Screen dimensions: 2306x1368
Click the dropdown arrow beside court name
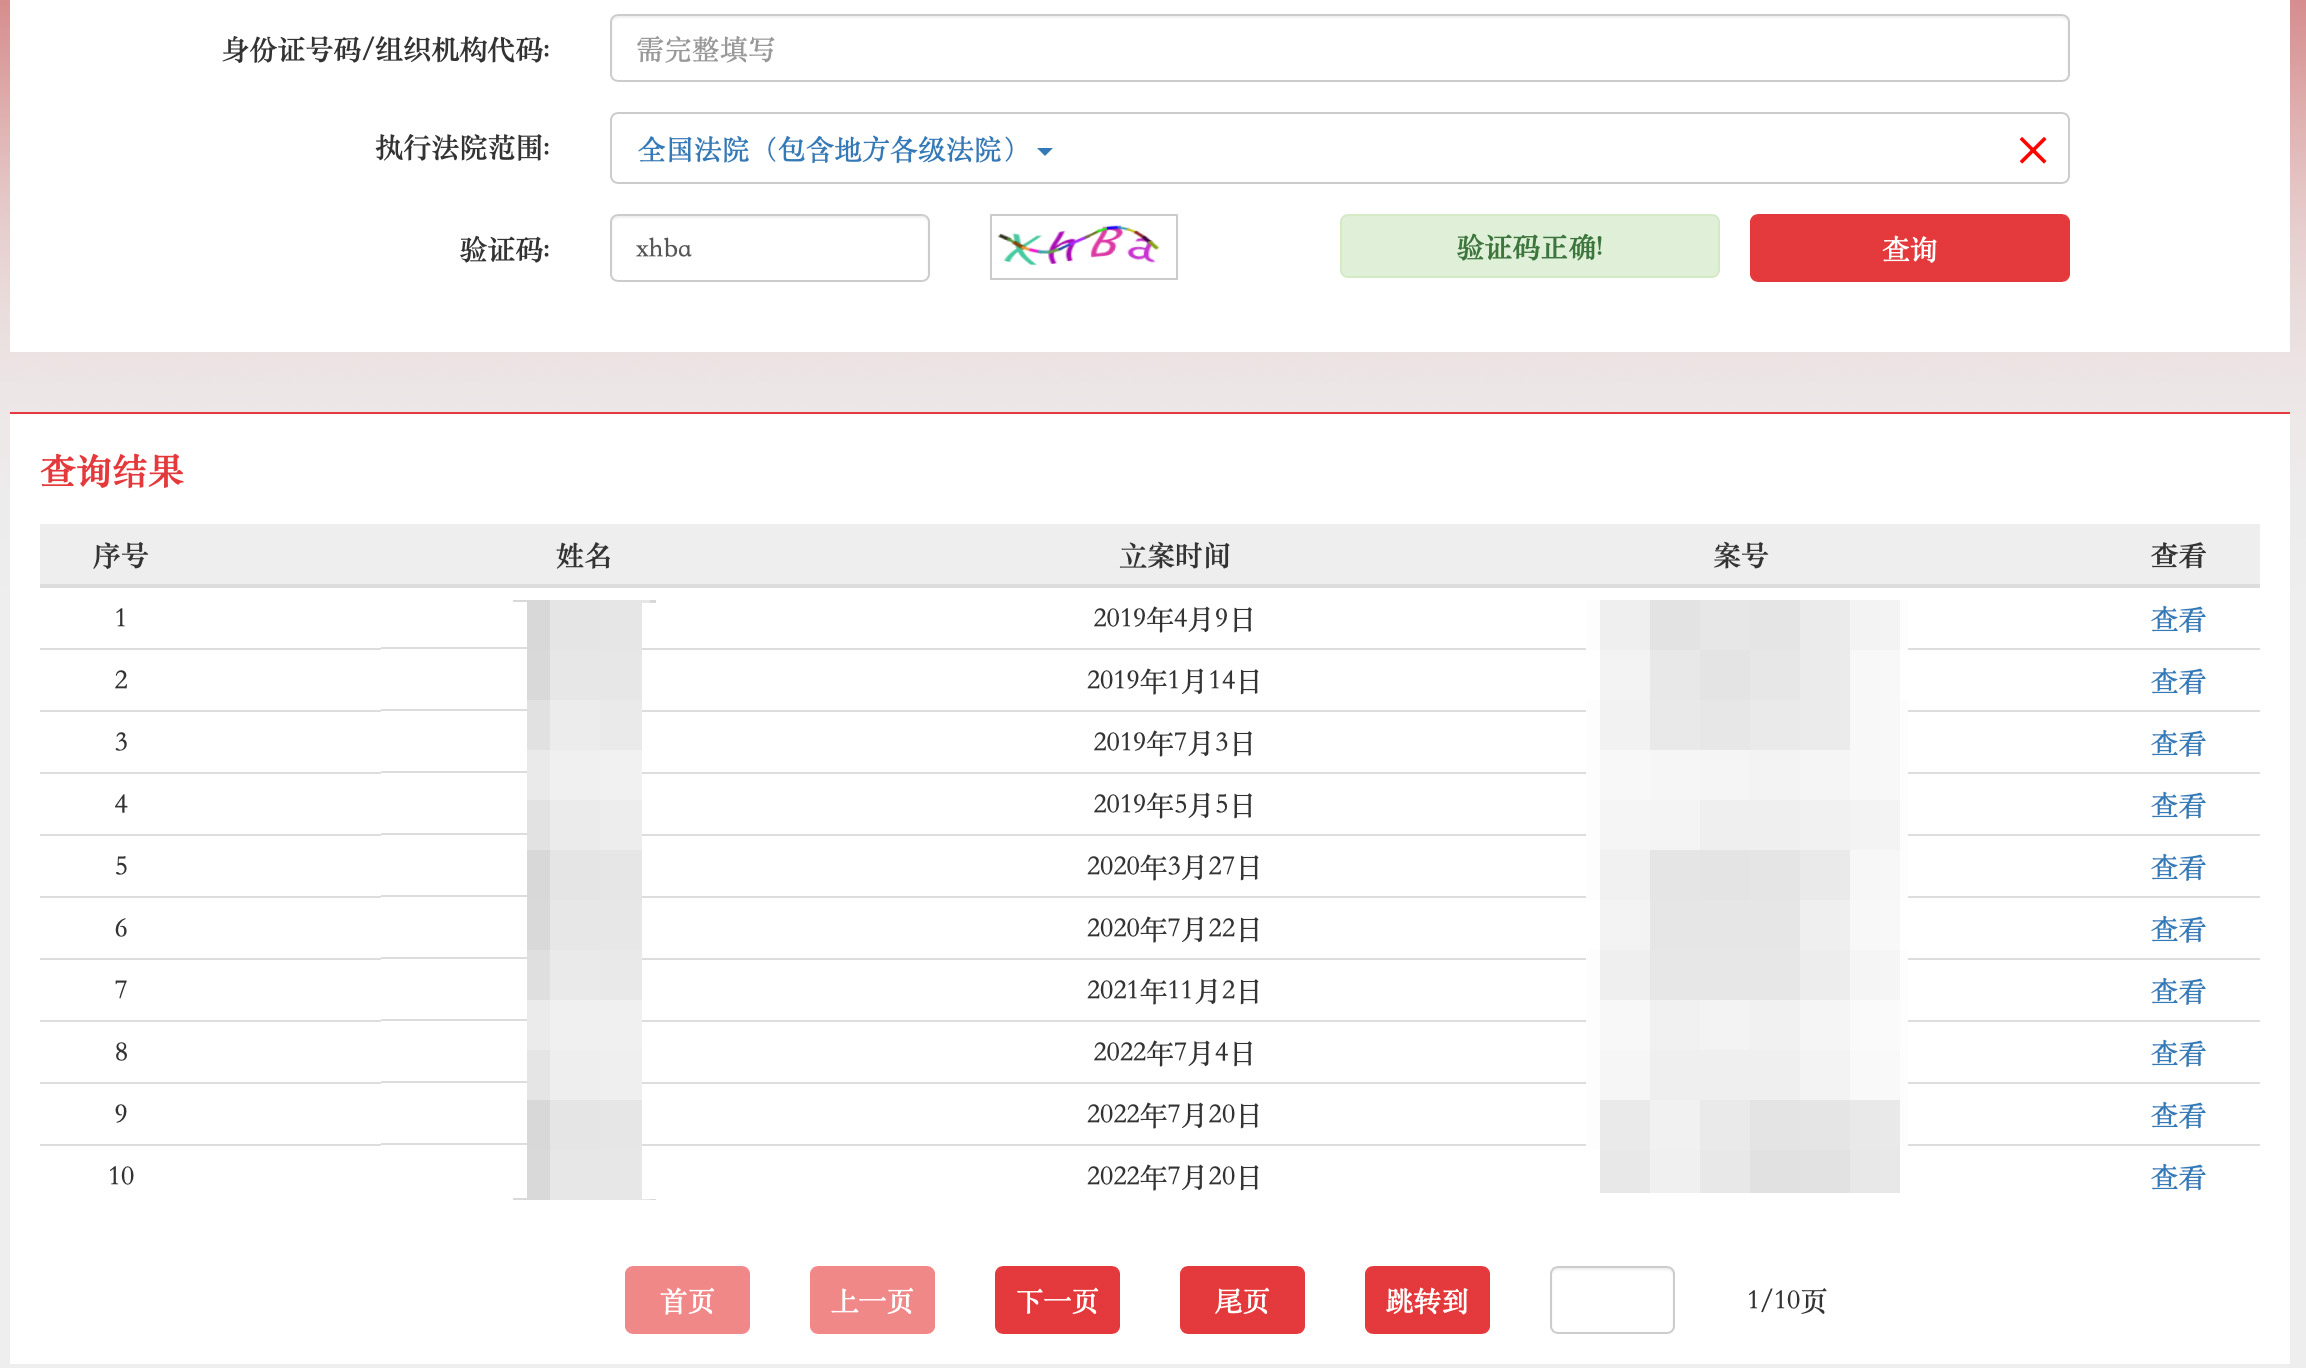pos(1045,152)
